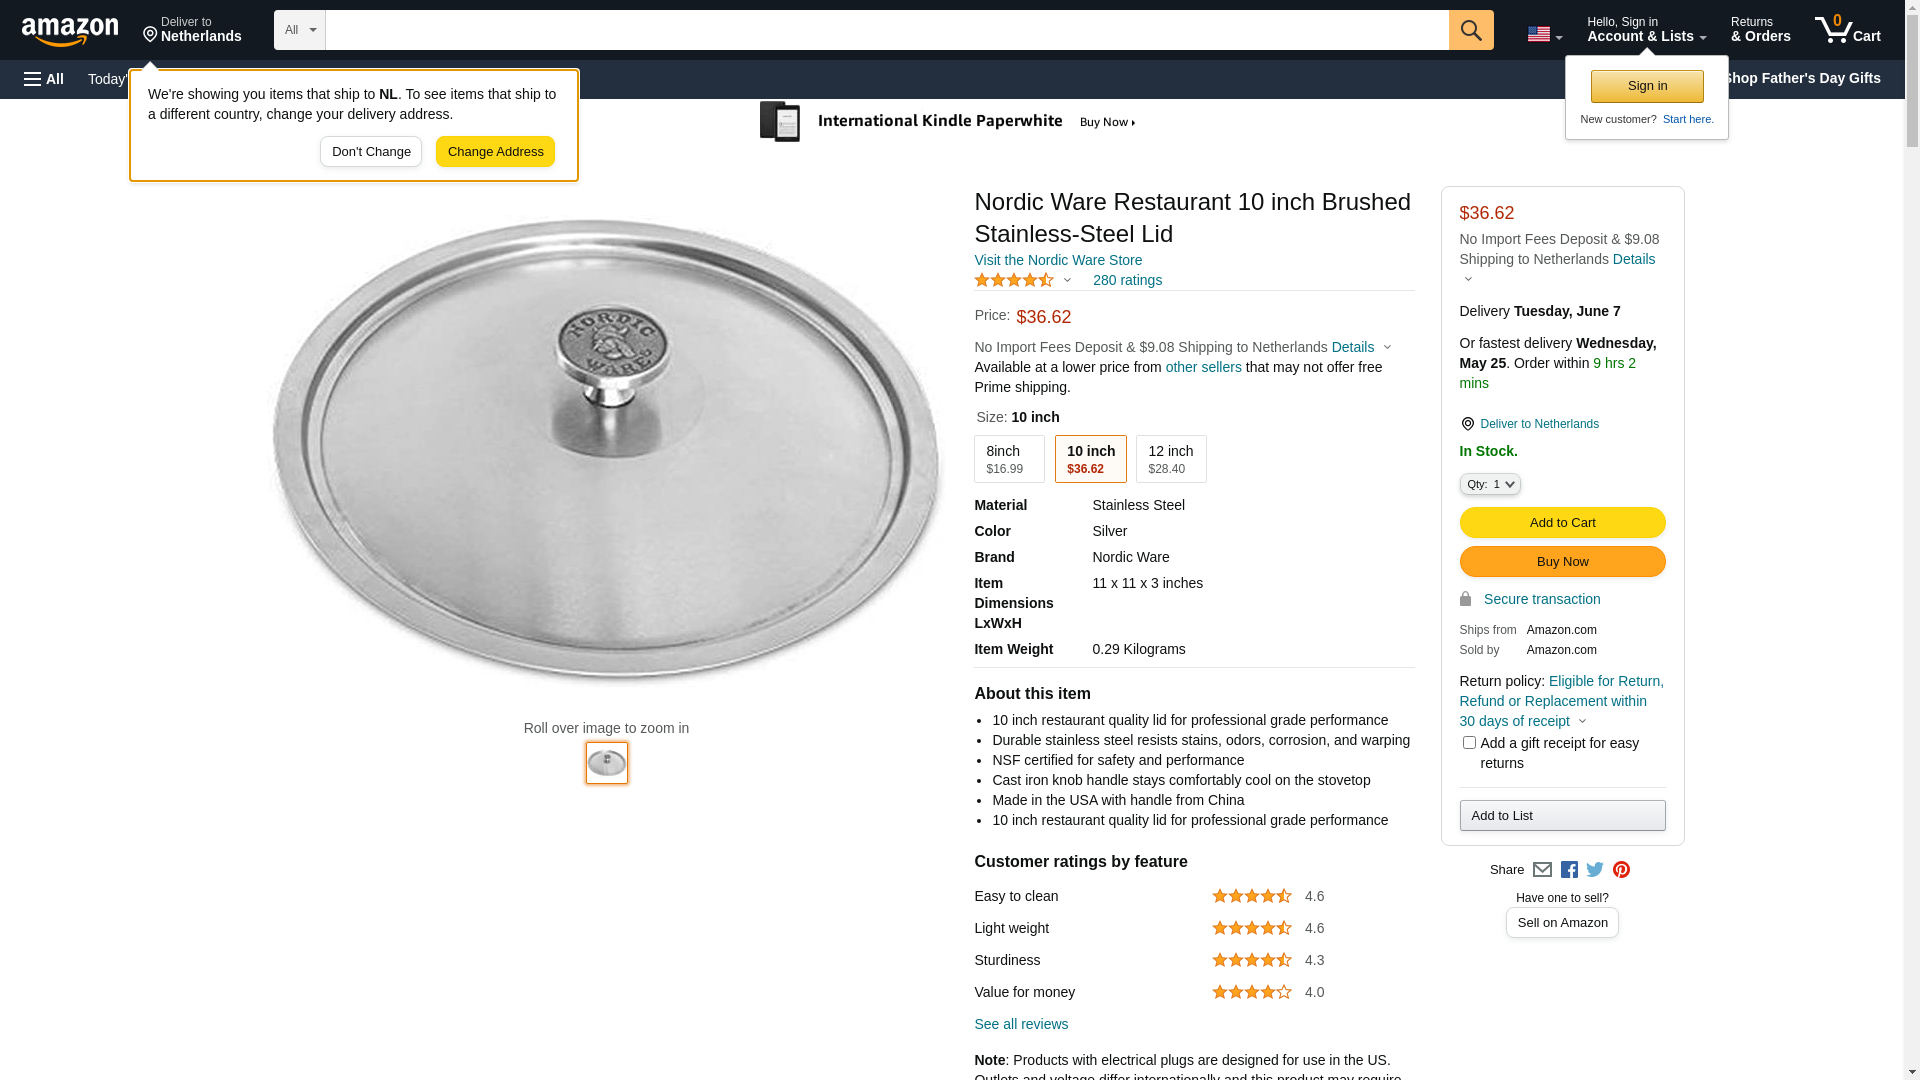Click the Amazon logo
Viewport: 1920px width, 1080px height.
(70, 31)
